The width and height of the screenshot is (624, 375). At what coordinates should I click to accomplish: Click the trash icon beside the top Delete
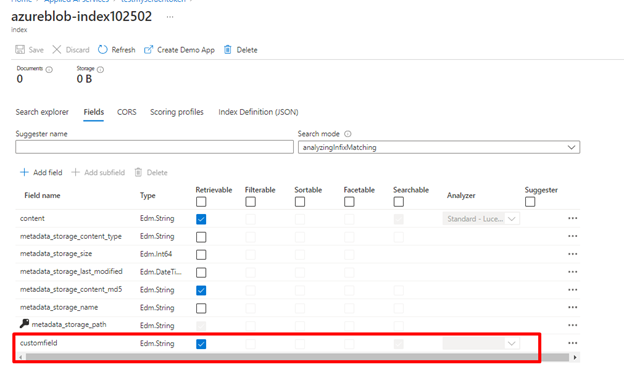[228, 50]
